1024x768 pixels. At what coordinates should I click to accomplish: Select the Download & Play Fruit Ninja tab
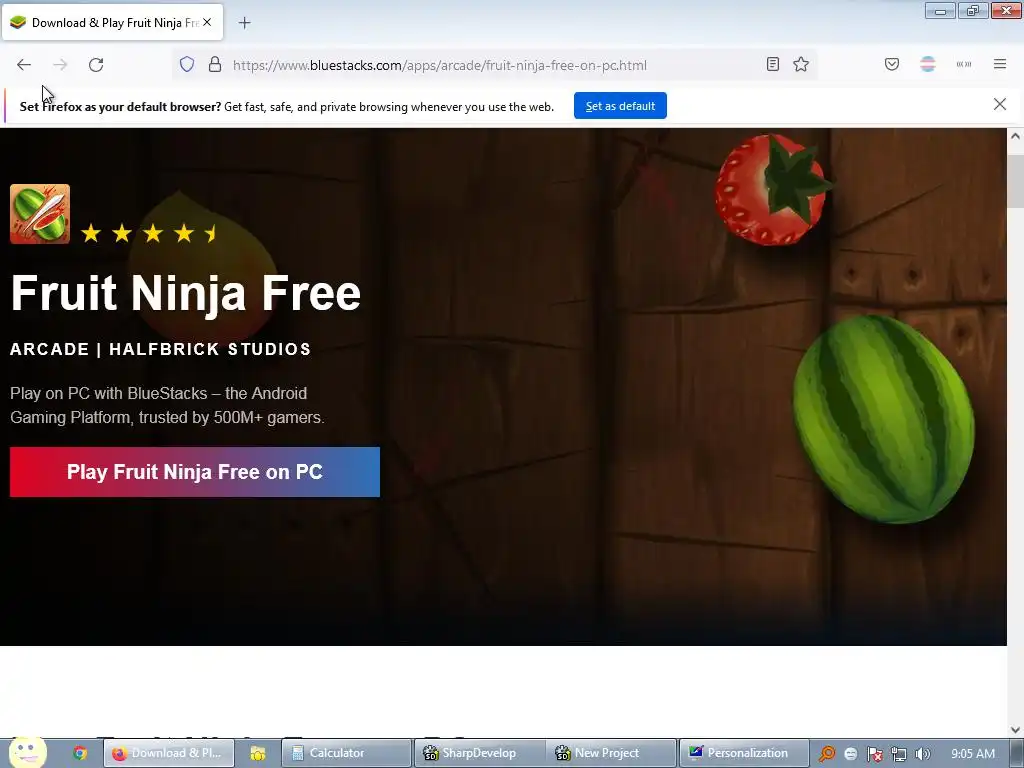tap(113, 22)
